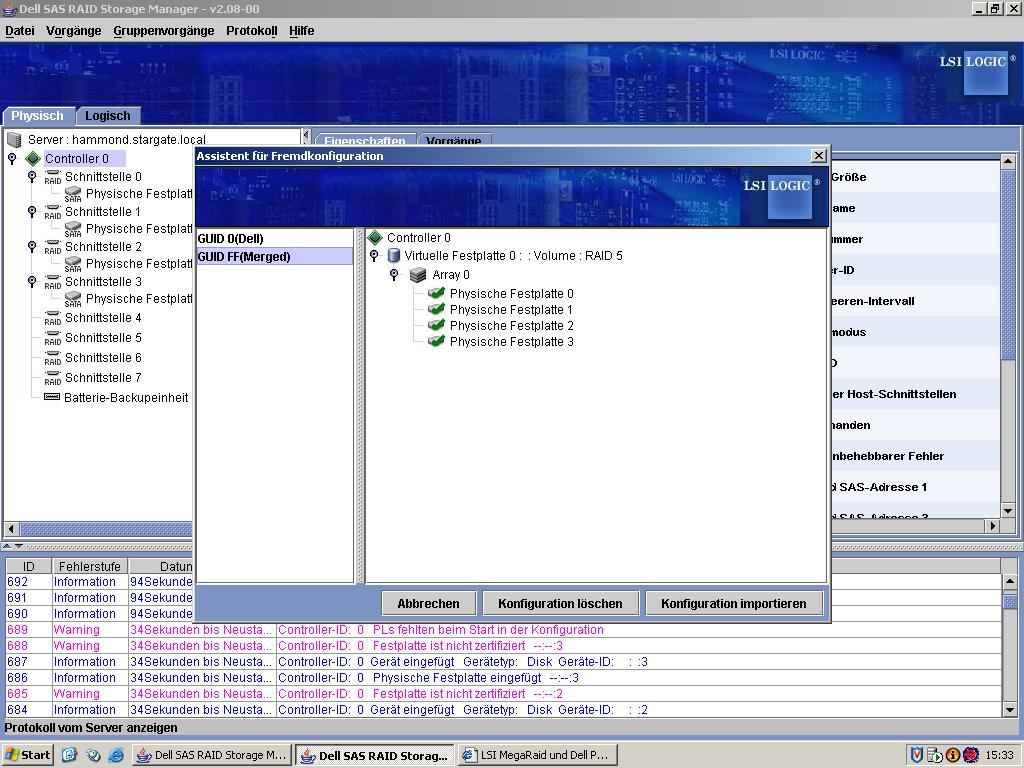Open the Protokoll menu
The width and height of the screenshot is (1024, 768).
(x=251, y=31)
